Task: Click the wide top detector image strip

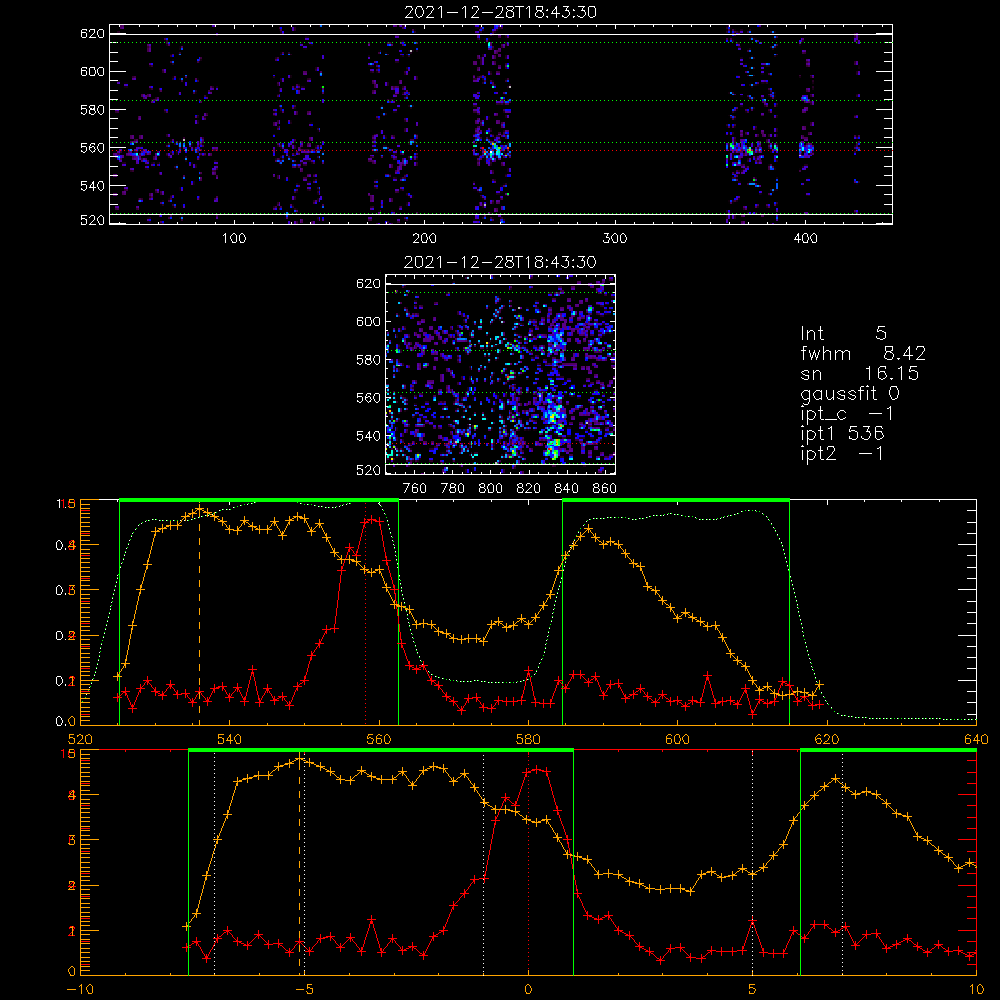Action: [x=501, y=124]
